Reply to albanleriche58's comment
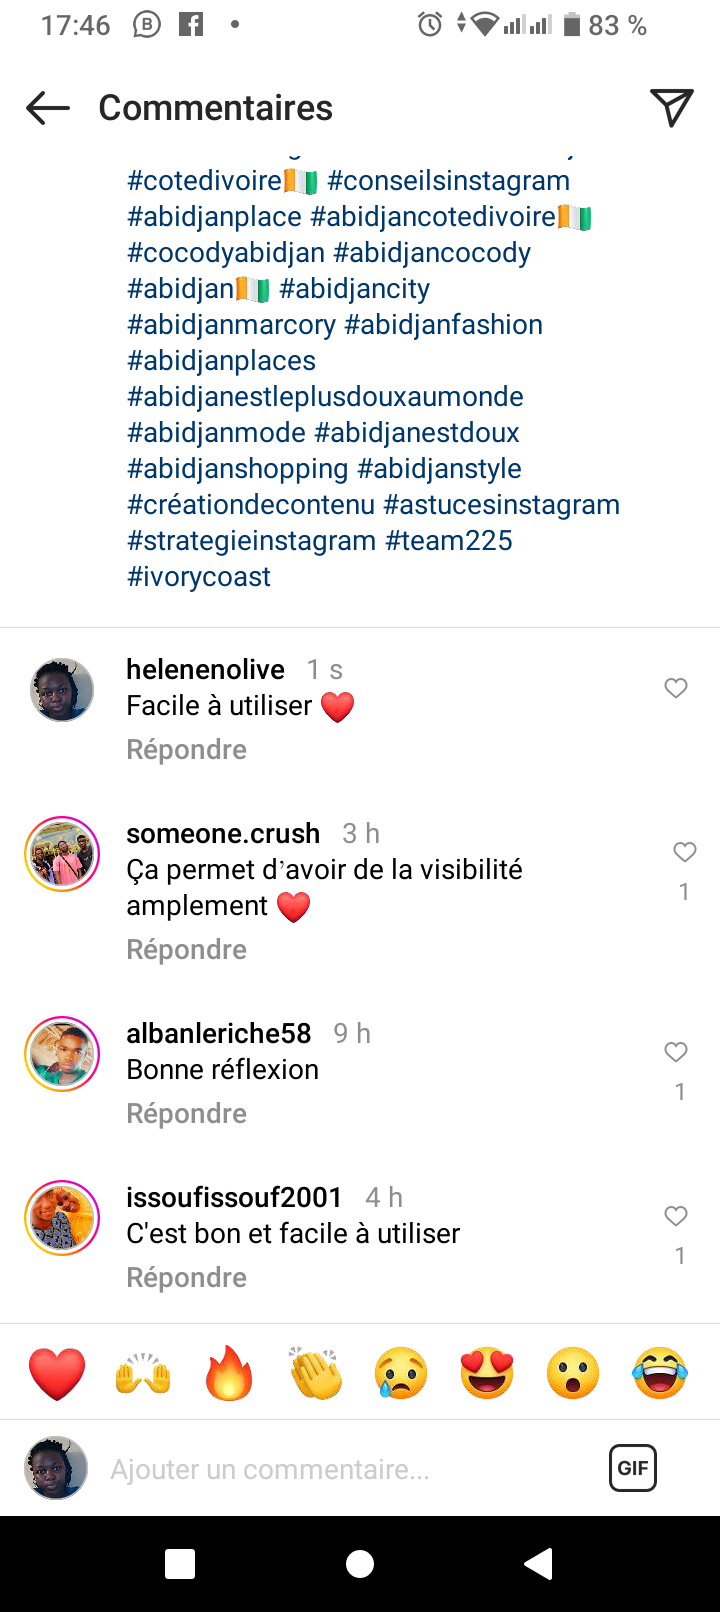The height and width of the screenshot is (1612, 720). tap(186, 1113)
